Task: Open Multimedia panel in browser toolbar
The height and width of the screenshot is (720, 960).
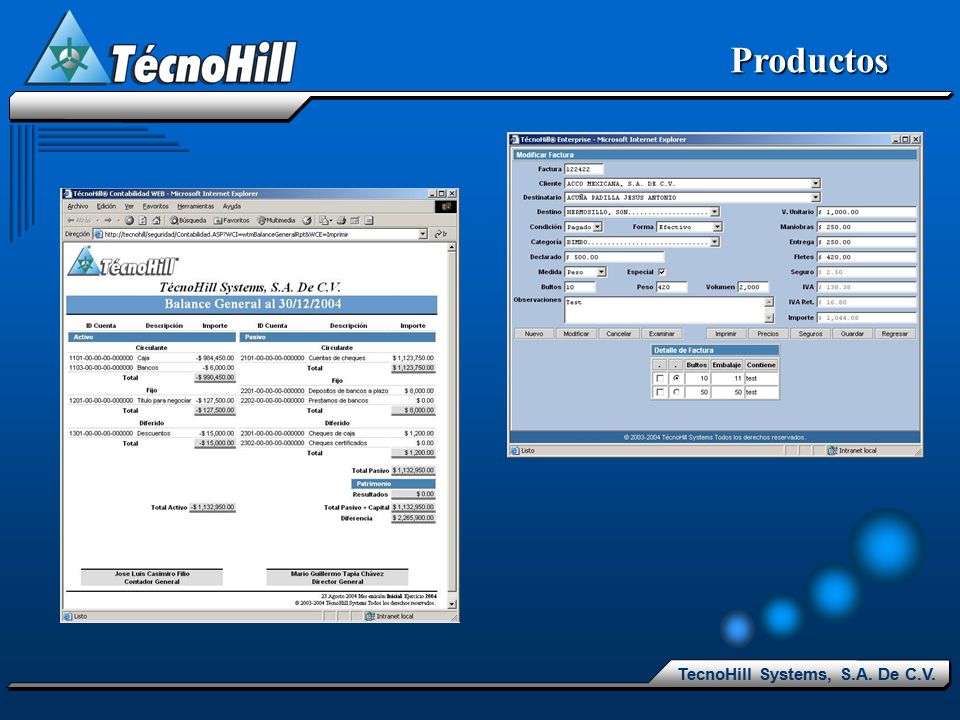Action: tap(276, 220)
